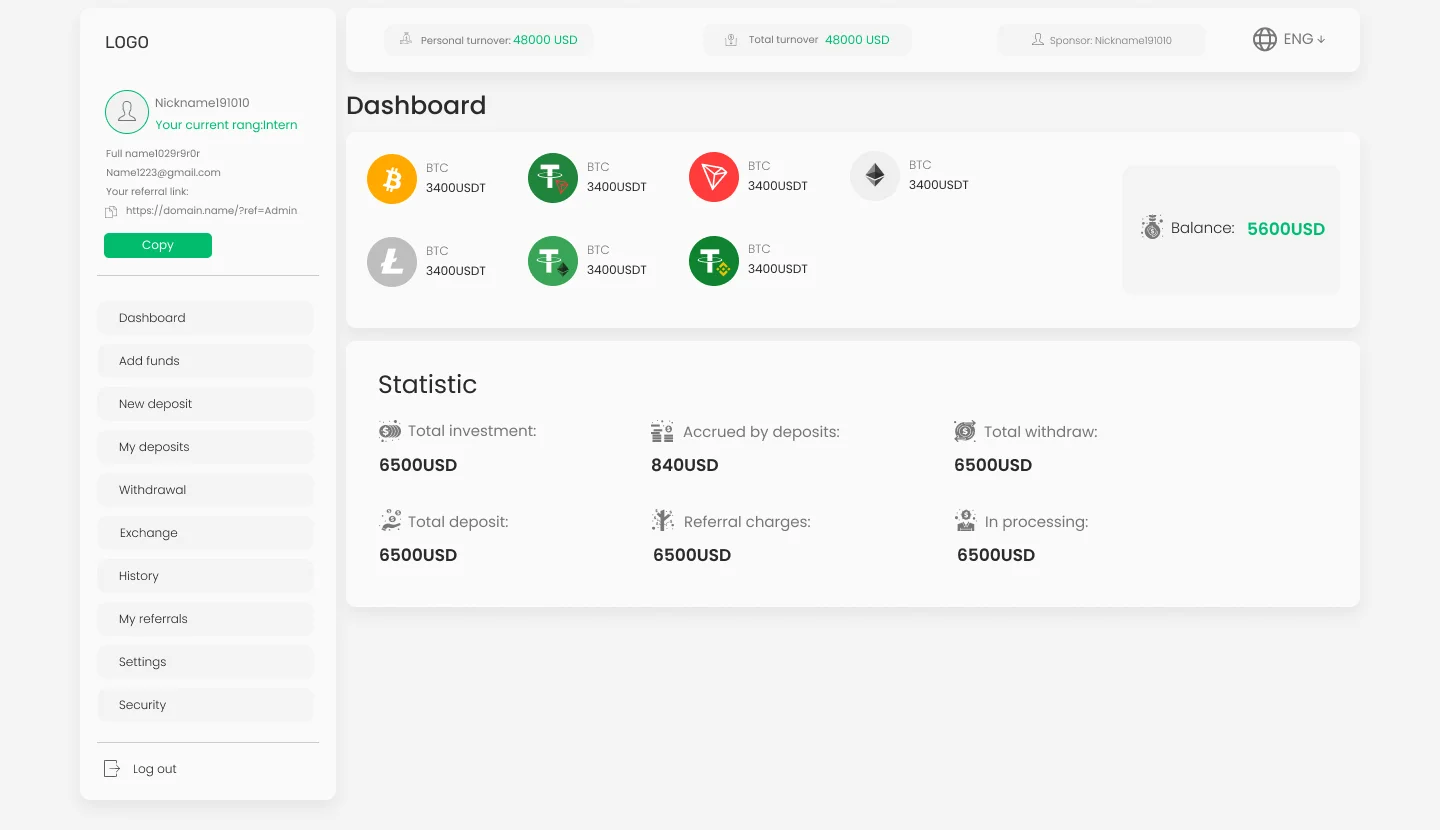Click the gray Ethereum coin icon
1440x830 pixels.
(875, 176)
